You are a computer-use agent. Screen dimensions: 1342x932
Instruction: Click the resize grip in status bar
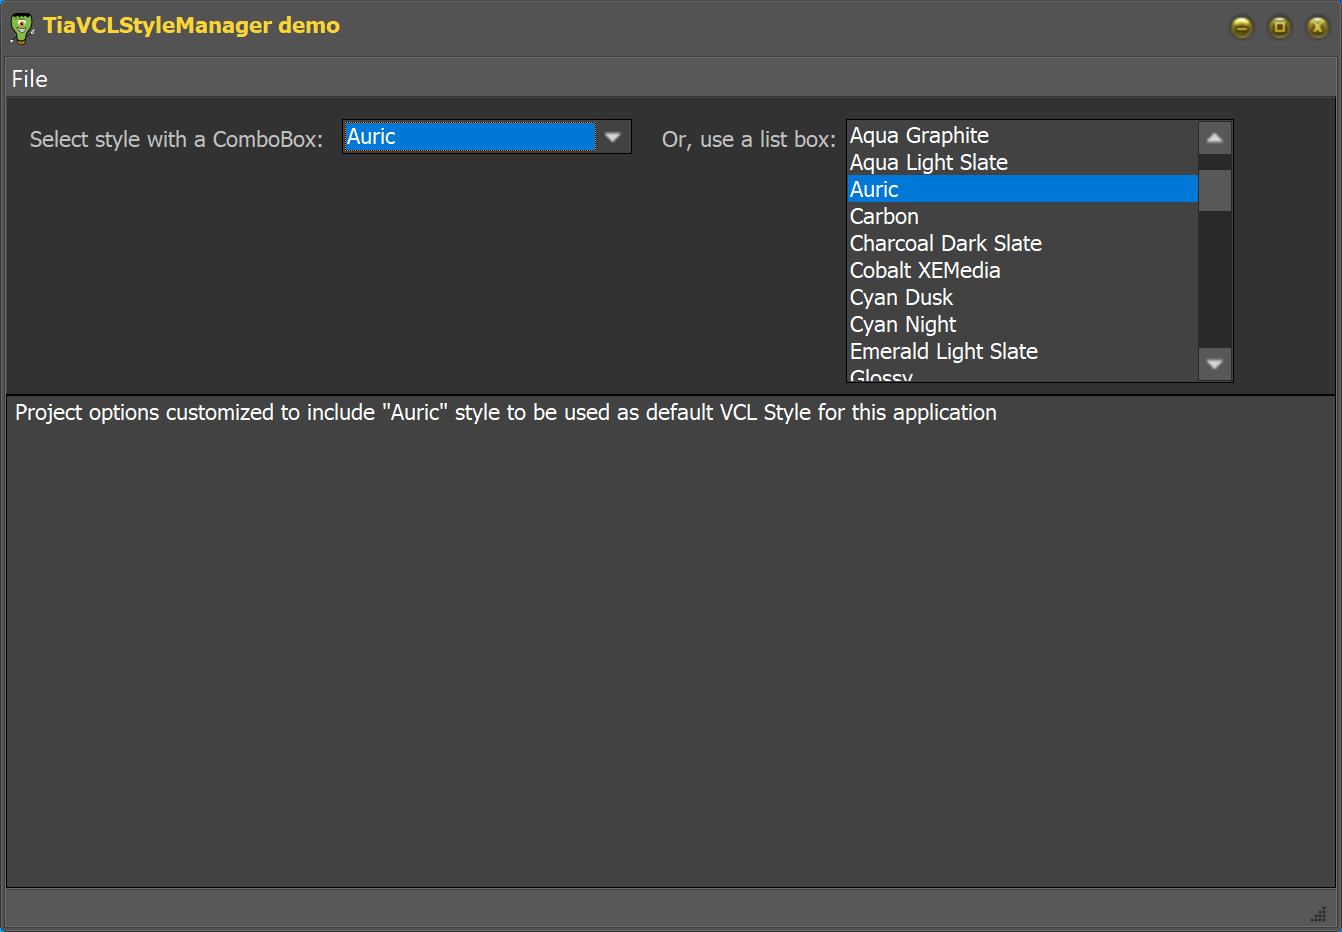point(1318,913)
